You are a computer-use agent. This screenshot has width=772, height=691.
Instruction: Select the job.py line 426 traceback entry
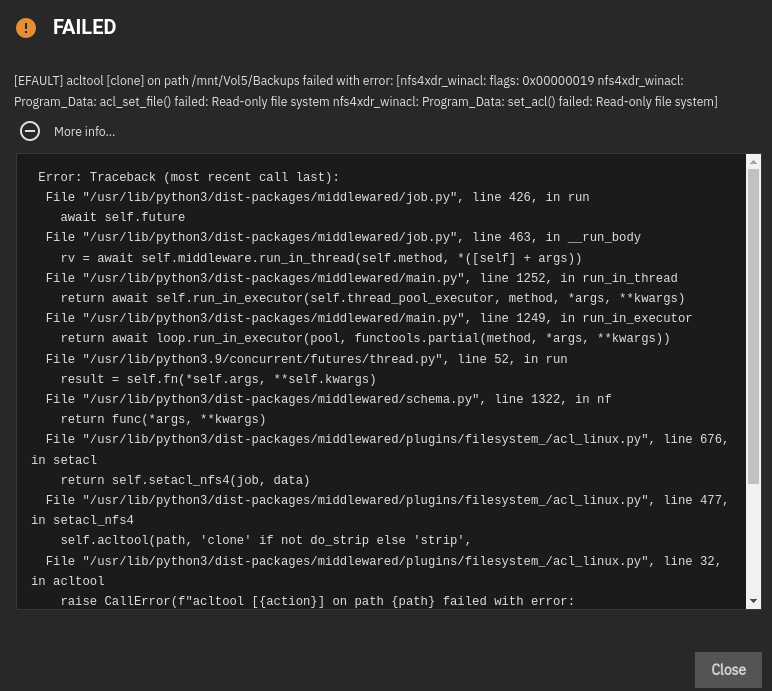pyautogui.click(x=318, y=197)
